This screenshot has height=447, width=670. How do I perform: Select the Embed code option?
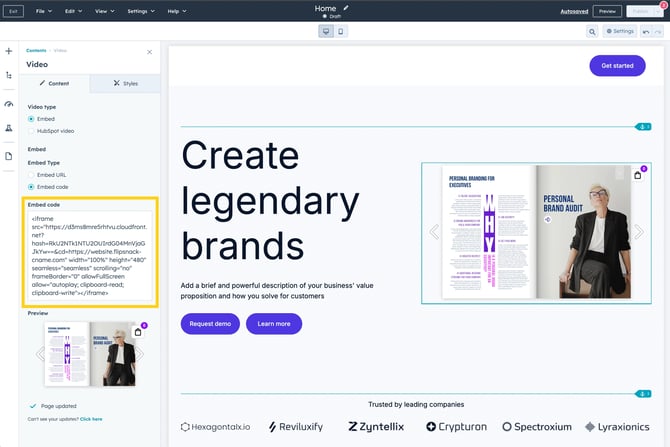tap(31, 187)
